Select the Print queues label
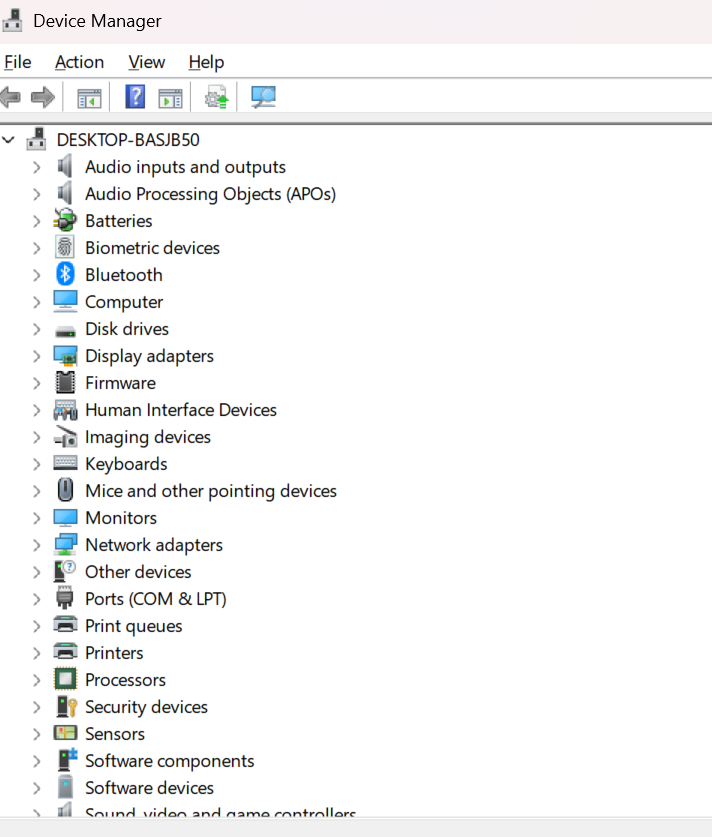 point(133,626)
